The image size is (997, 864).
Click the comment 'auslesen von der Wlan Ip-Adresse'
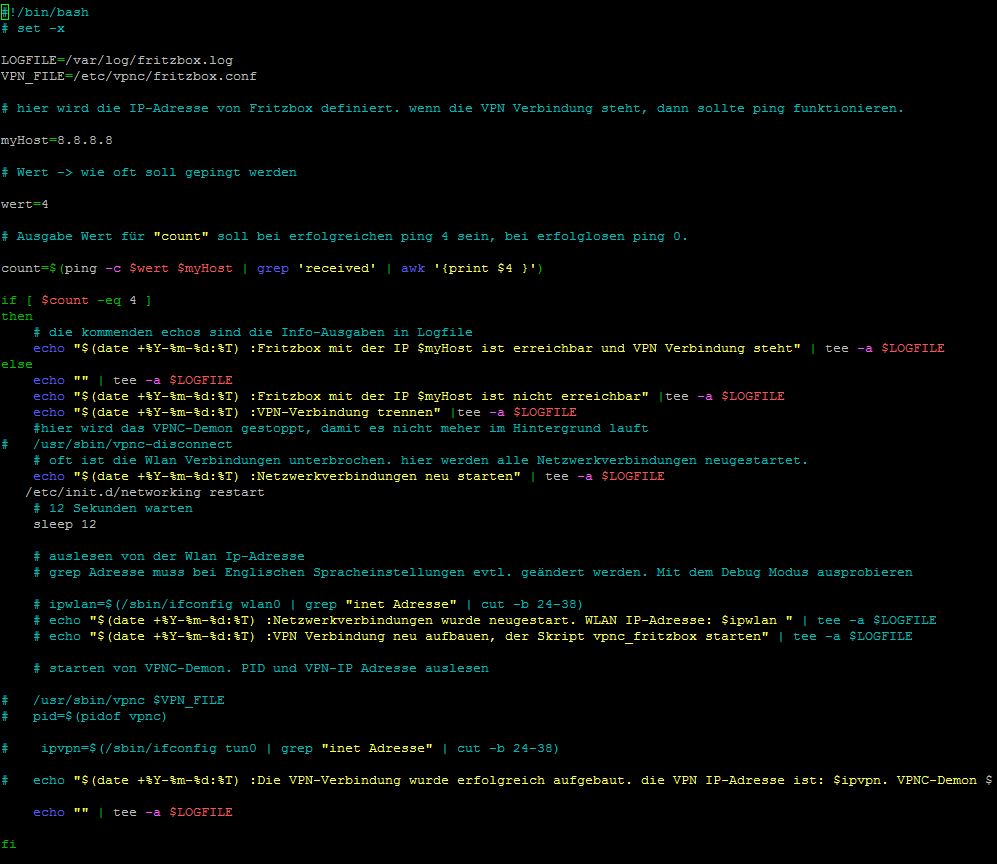pos(168,556)
